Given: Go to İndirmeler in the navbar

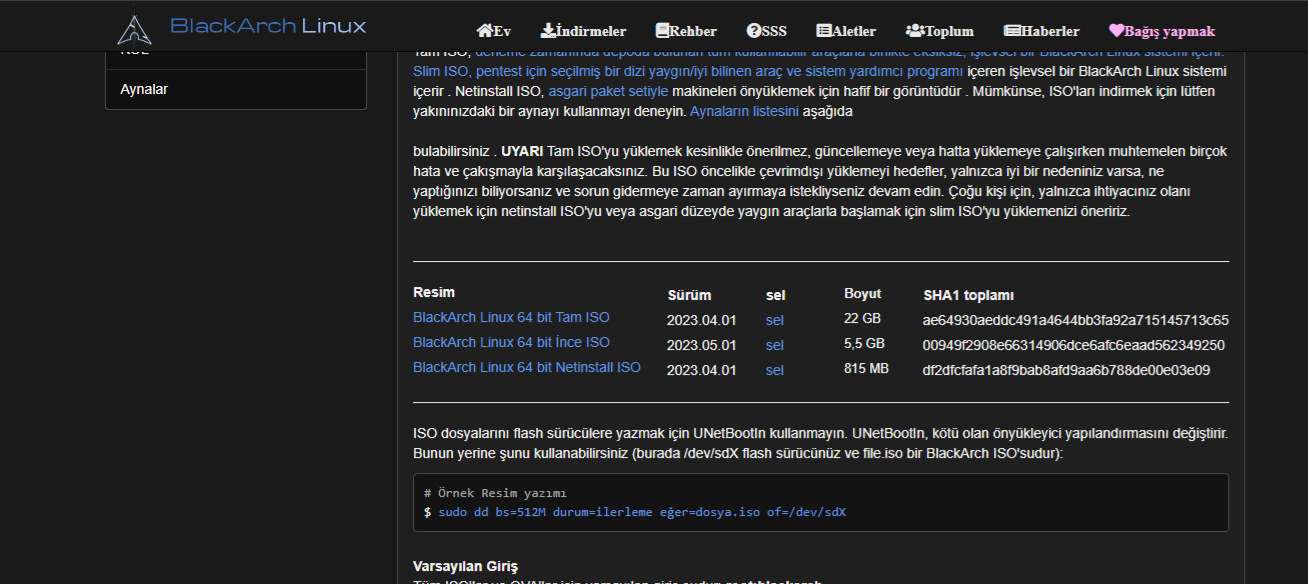Looking at the screenshot, I should pyautogui.click(x=583, y=31).
